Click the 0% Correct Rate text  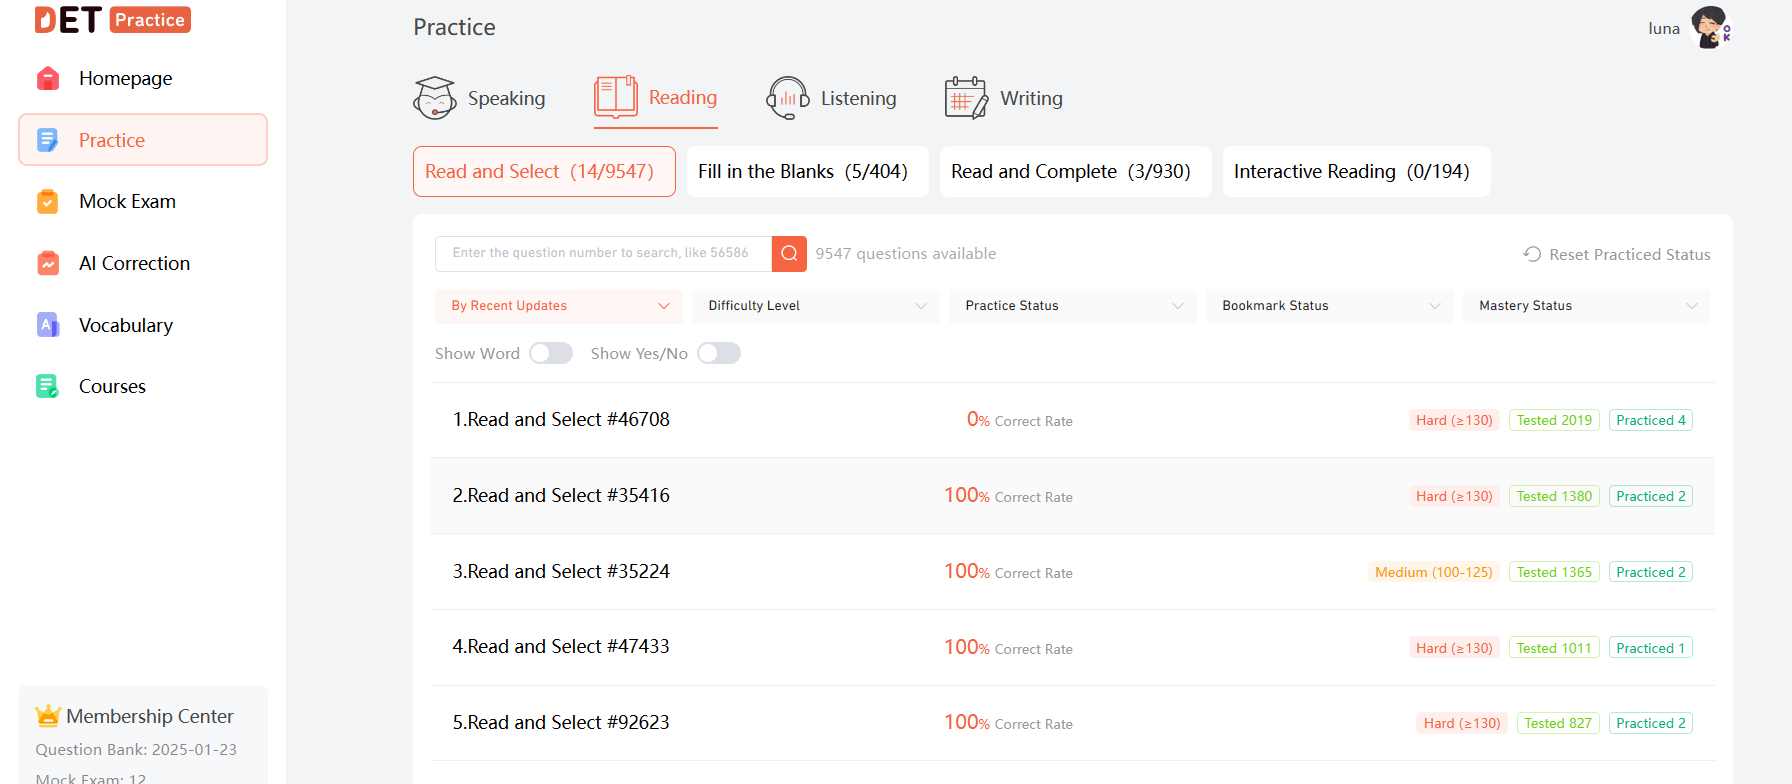point(1019,420)
